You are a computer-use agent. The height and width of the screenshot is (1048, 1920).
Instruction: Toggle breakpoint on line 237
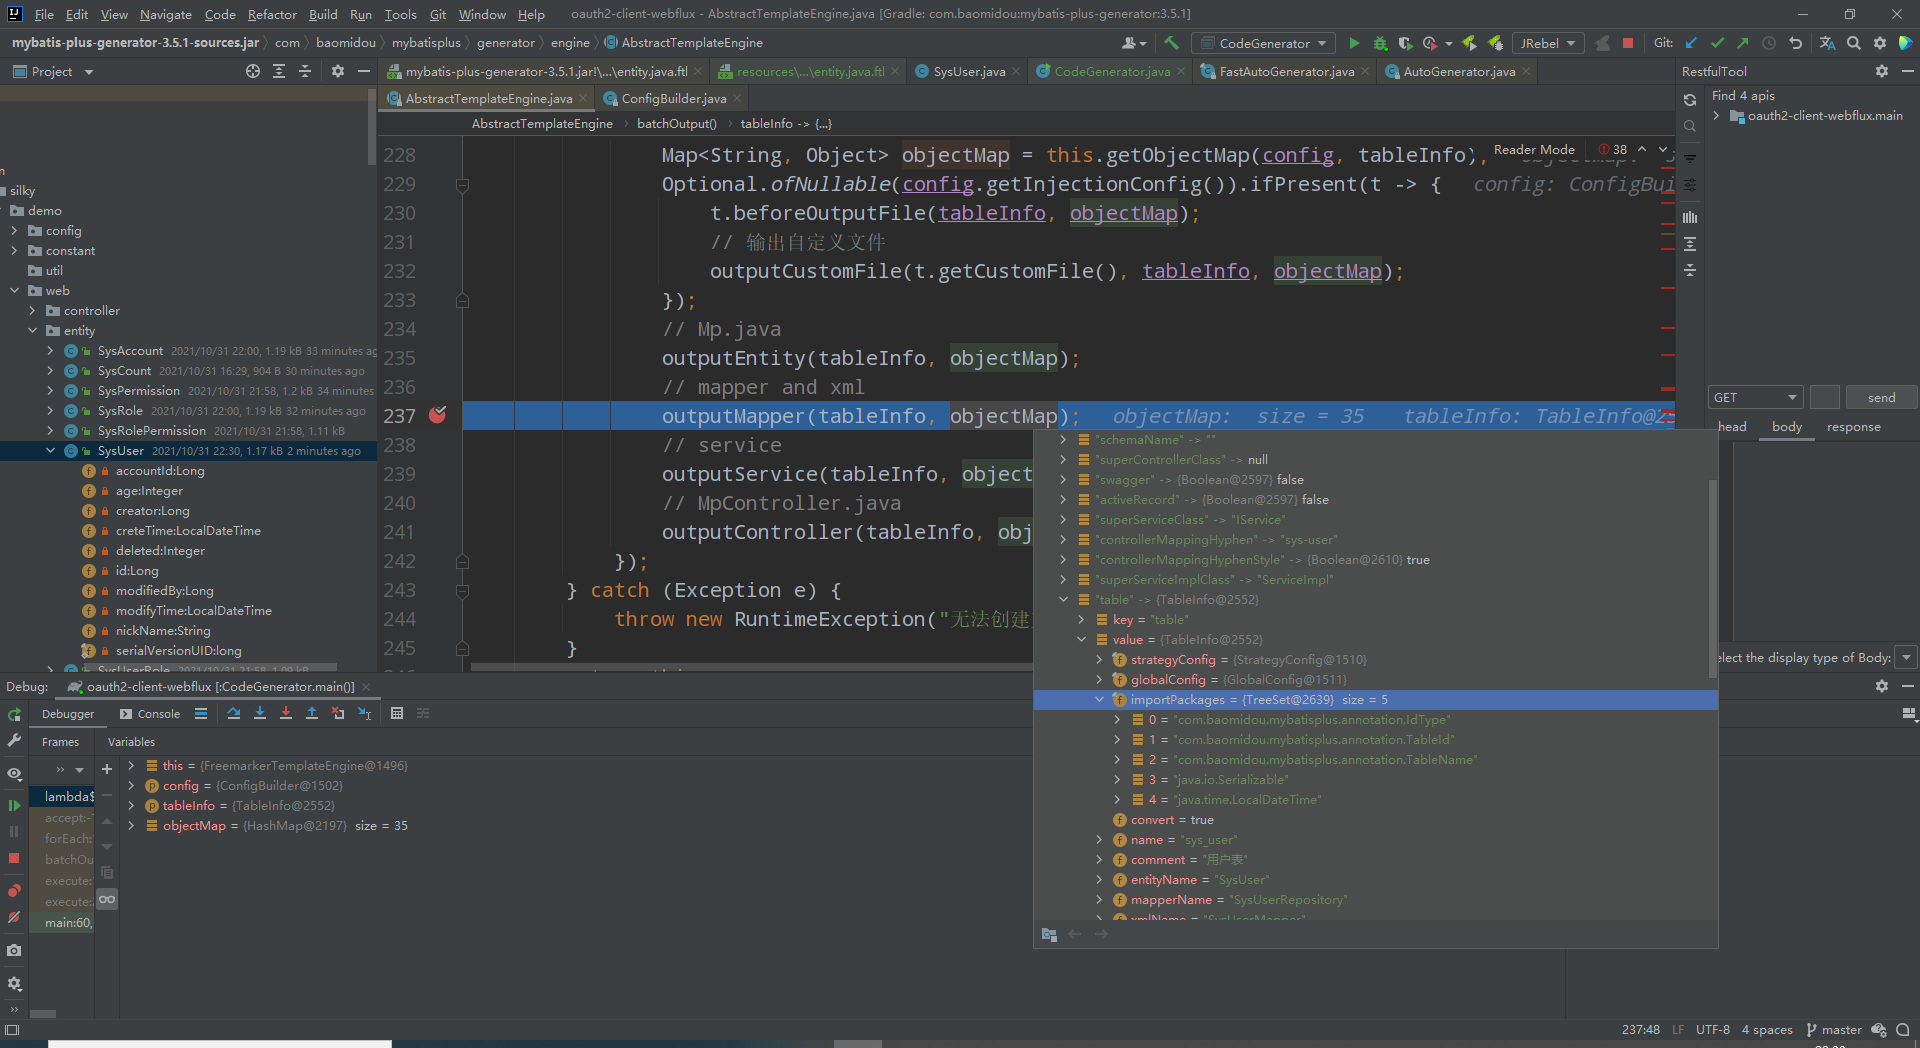click(x=438, y=415)
